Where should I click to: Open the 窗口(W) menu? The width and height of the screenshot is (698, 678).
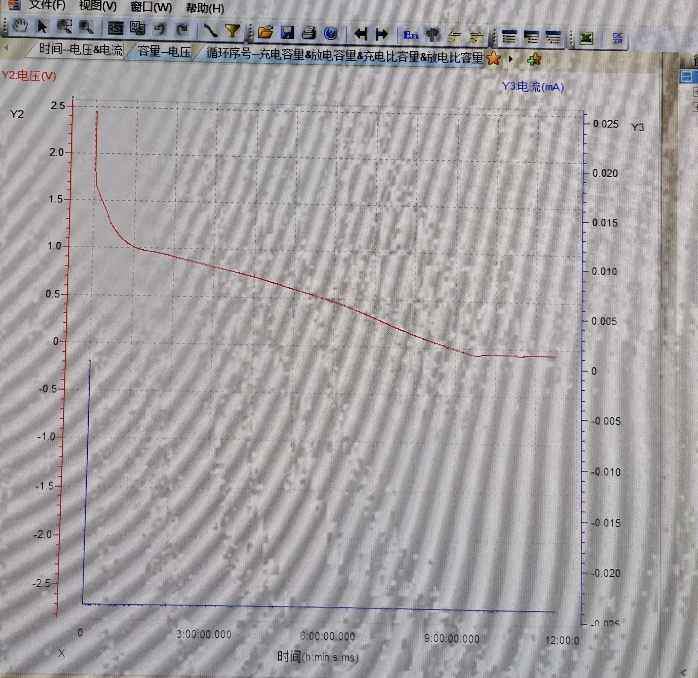[x=151, y=7]
